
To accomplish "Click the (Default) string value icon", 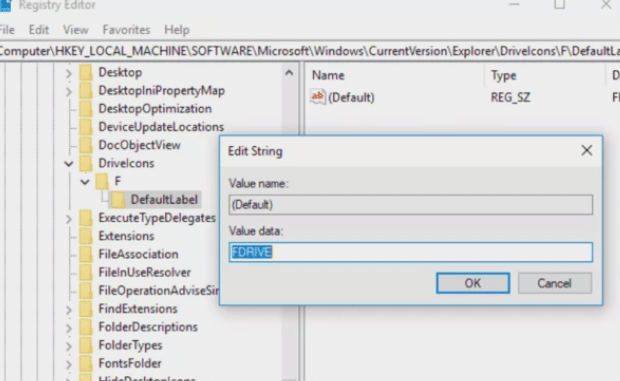I will coord(318,97).
